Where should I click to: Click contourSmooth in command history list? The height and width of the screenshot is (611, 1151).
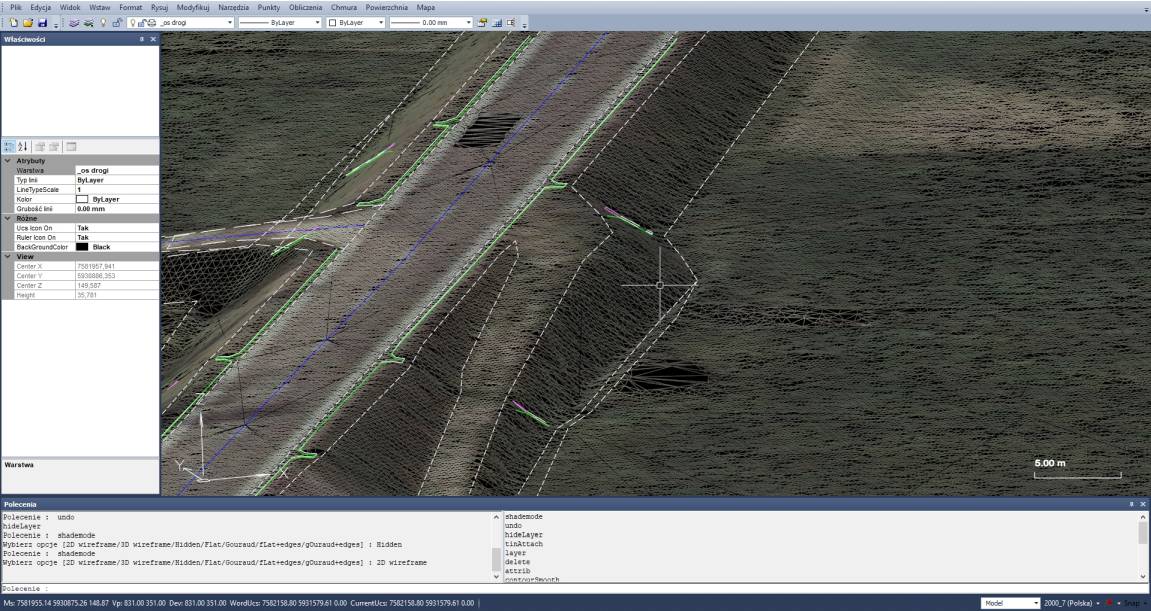[x=532, y=579]
